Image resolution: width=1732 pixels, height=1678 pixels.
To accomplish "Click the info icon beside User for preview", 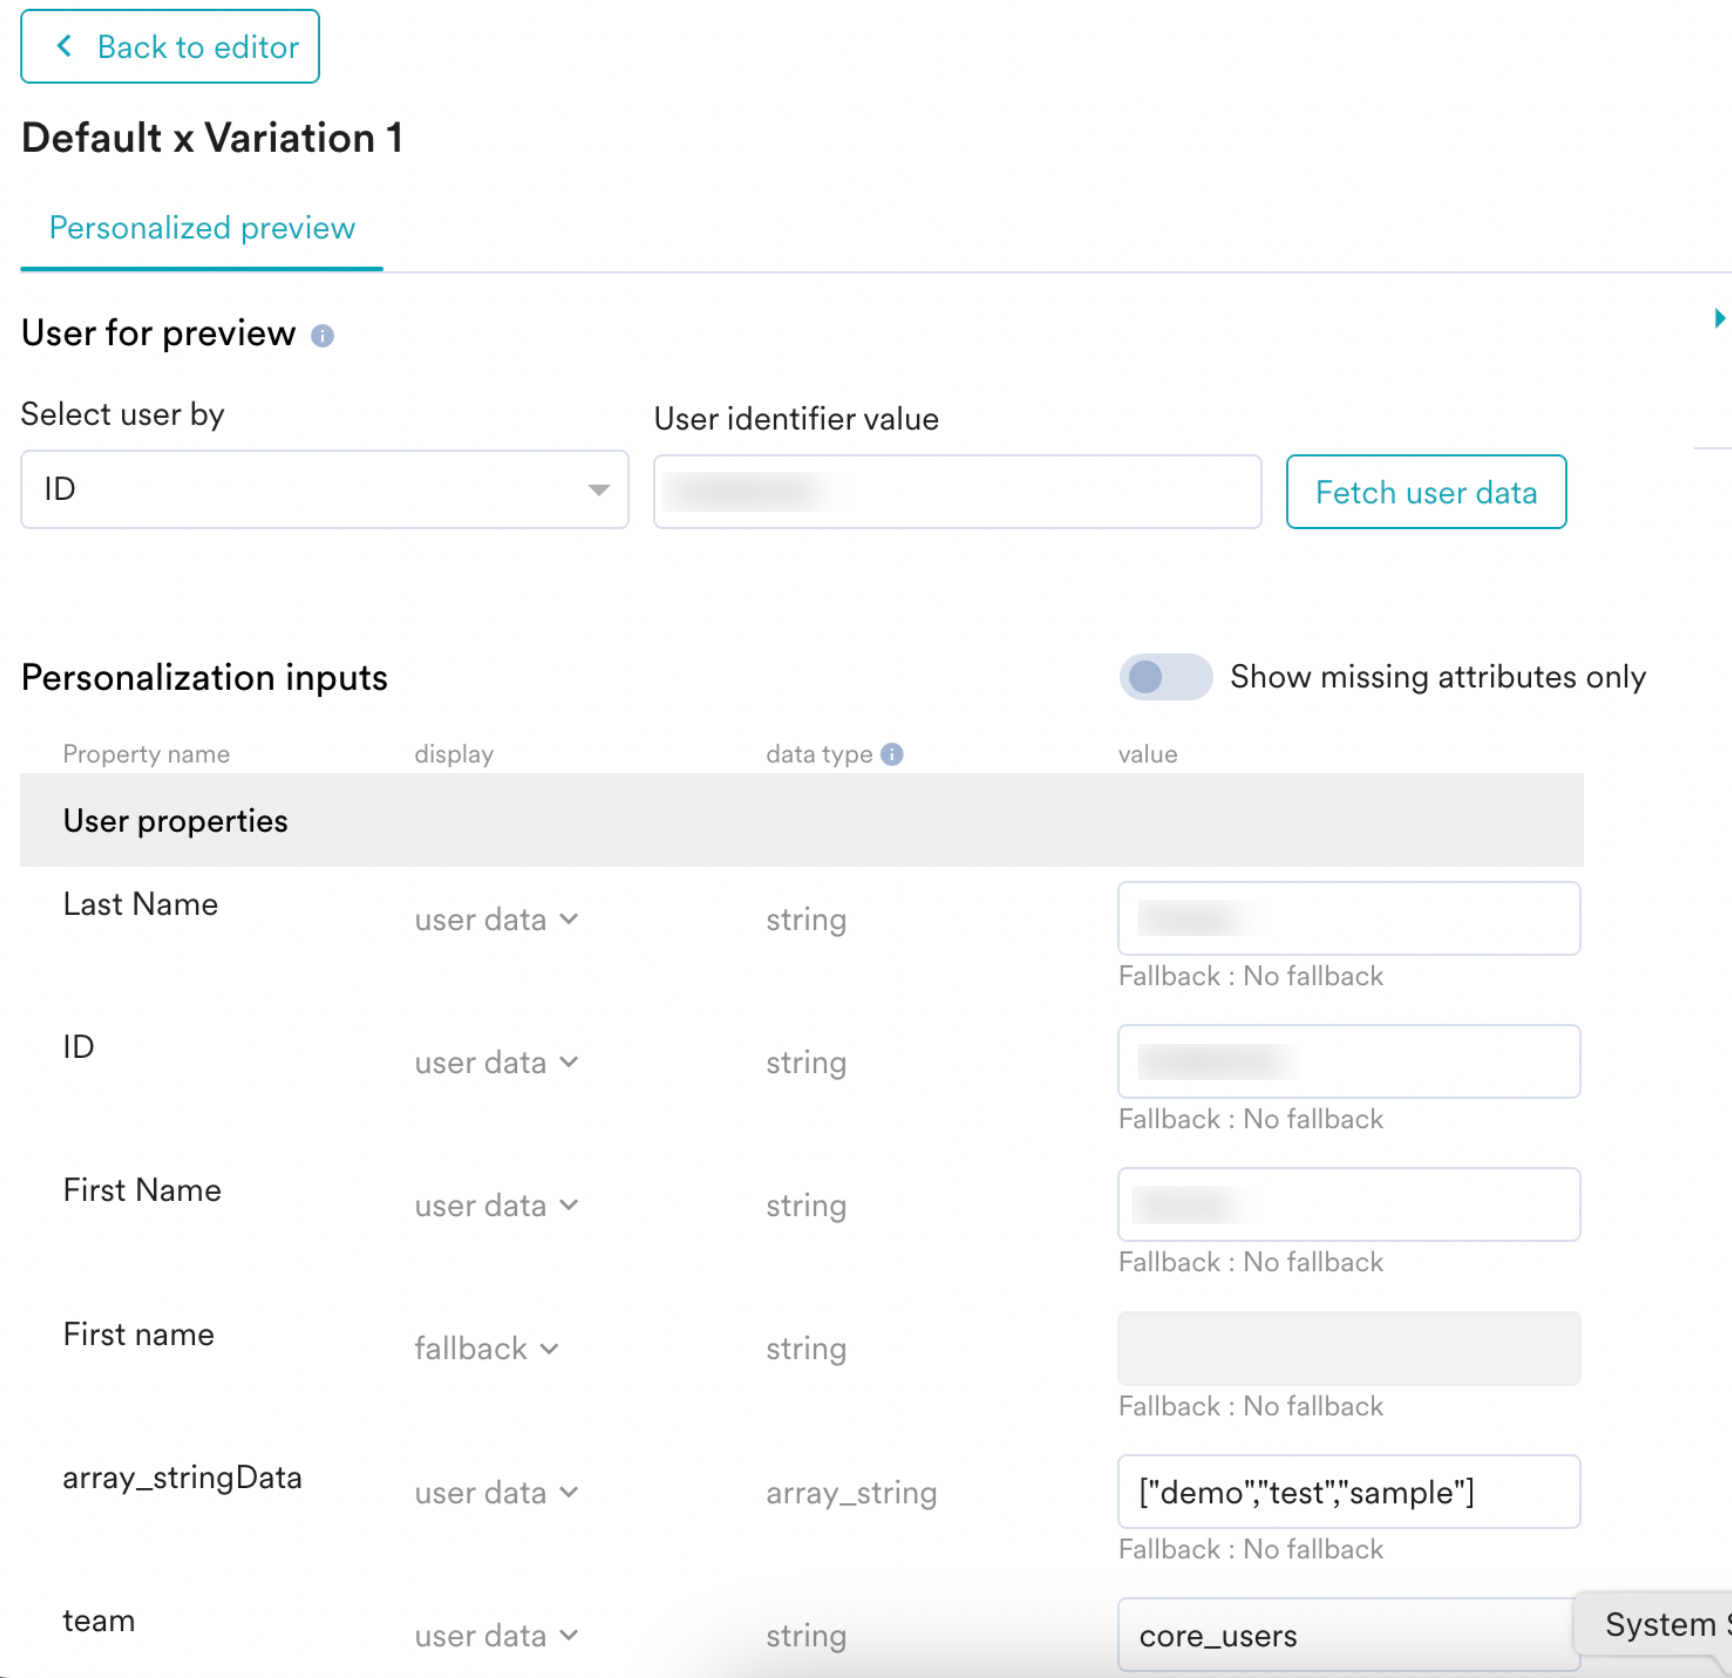I will pyautogui.click(x=322, y=336).
